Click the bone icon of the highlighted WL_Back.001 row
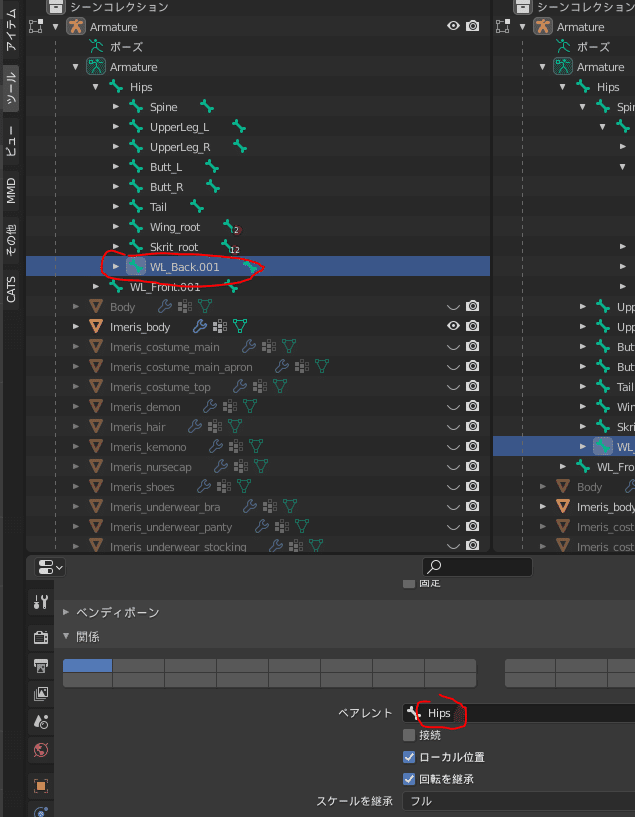This screenshot has height=817, width=635. [136, 267]
